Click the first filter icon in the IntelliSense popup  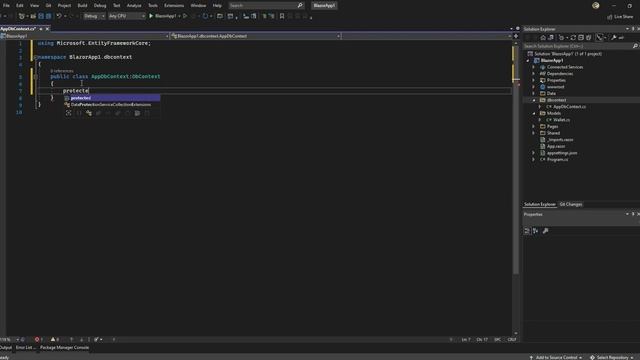pos(69,113)
